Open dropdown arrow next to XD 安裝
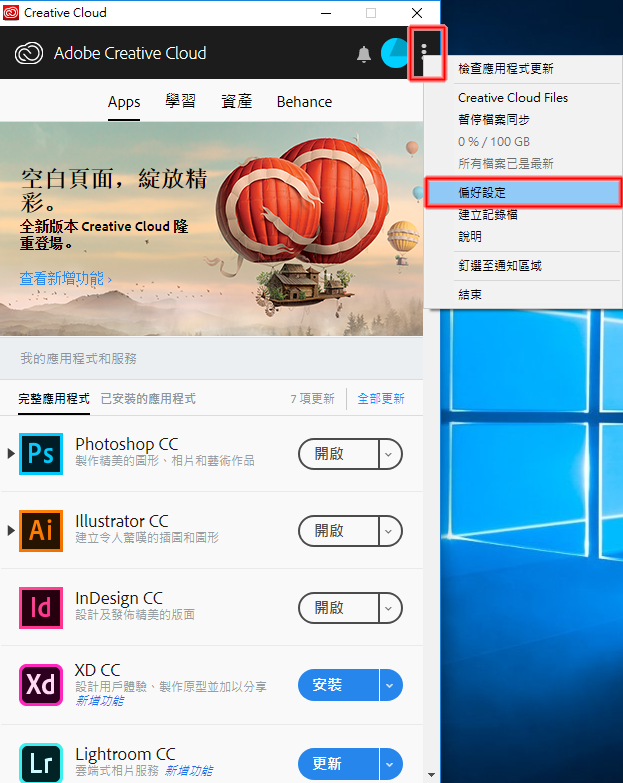The height and width of the screenshot is (783, 623). [x=390, y=685]
